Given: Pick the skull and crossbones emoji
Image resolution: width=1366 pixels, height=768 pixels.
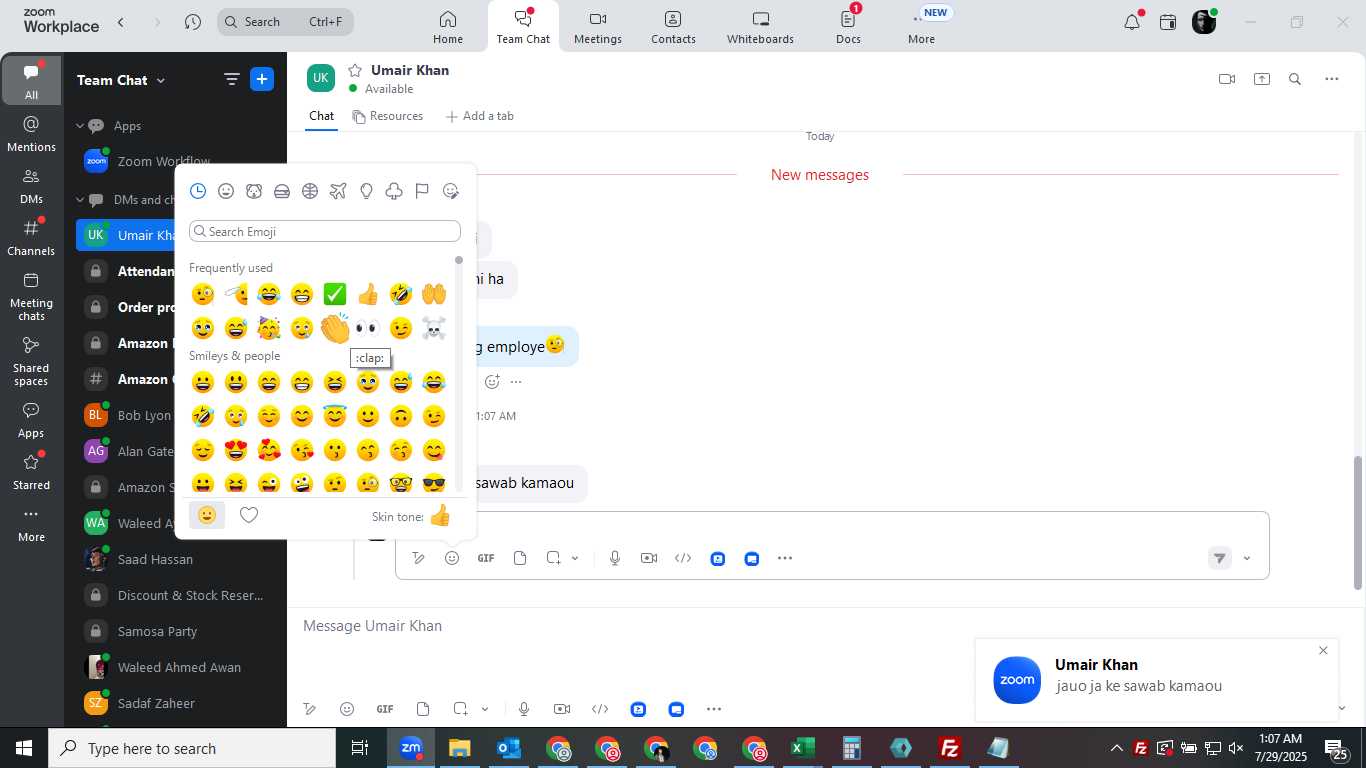Looking at the screenshot, I should (433, 328).
